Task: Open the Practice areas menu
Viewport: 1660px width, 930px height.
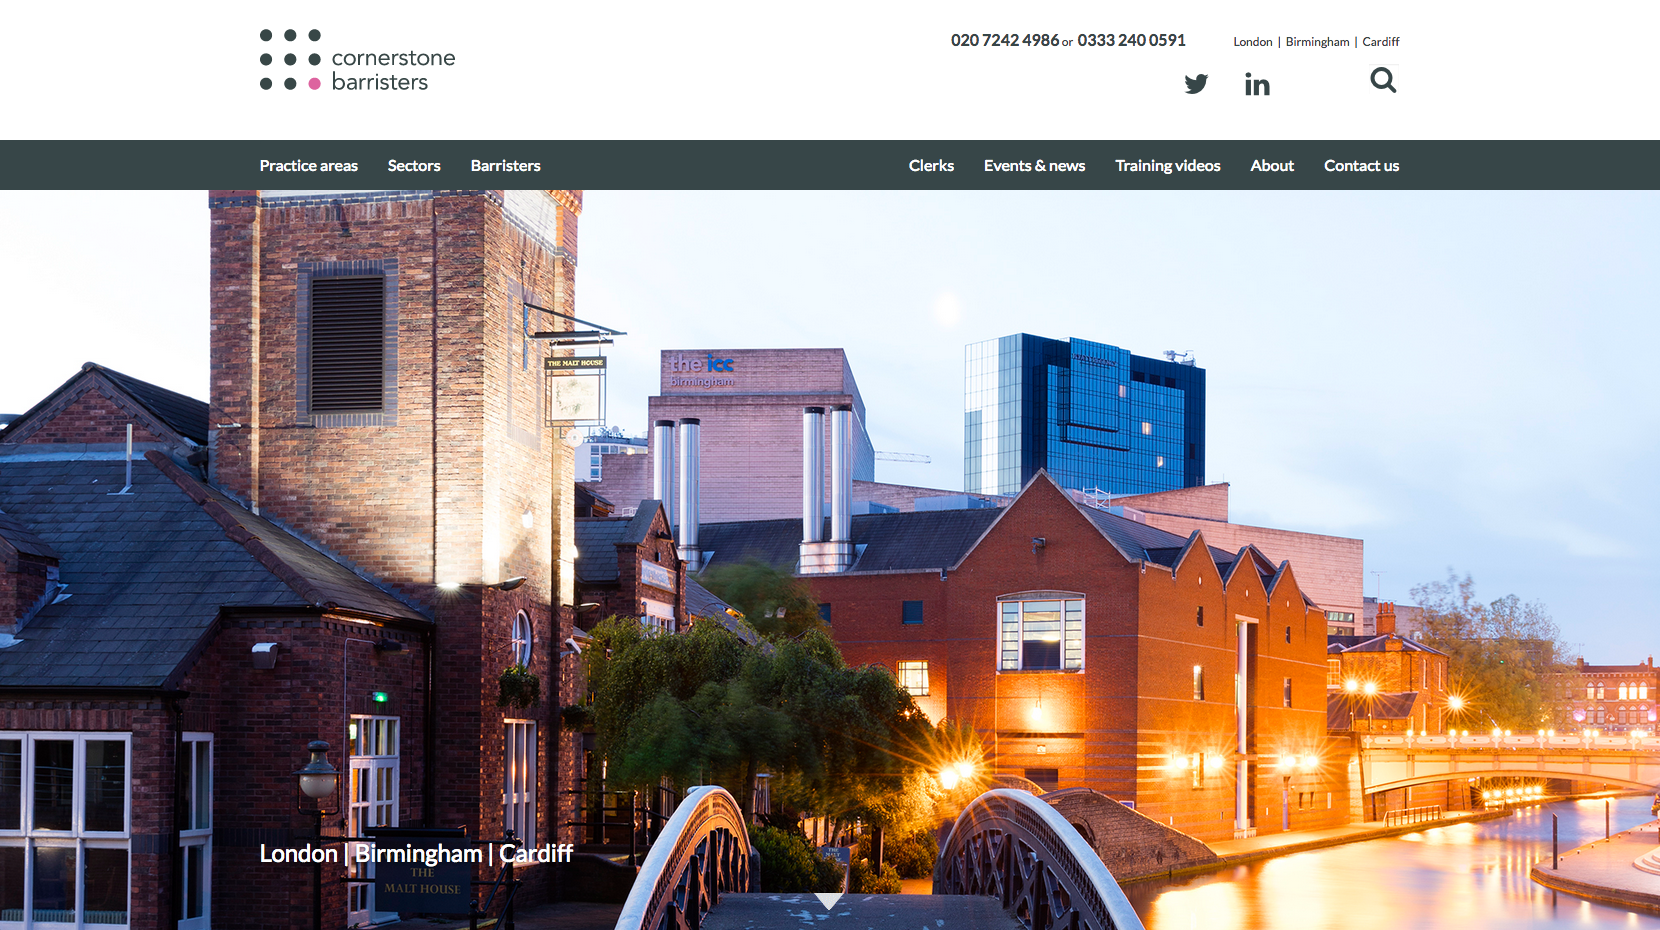Action: point(308,166)
